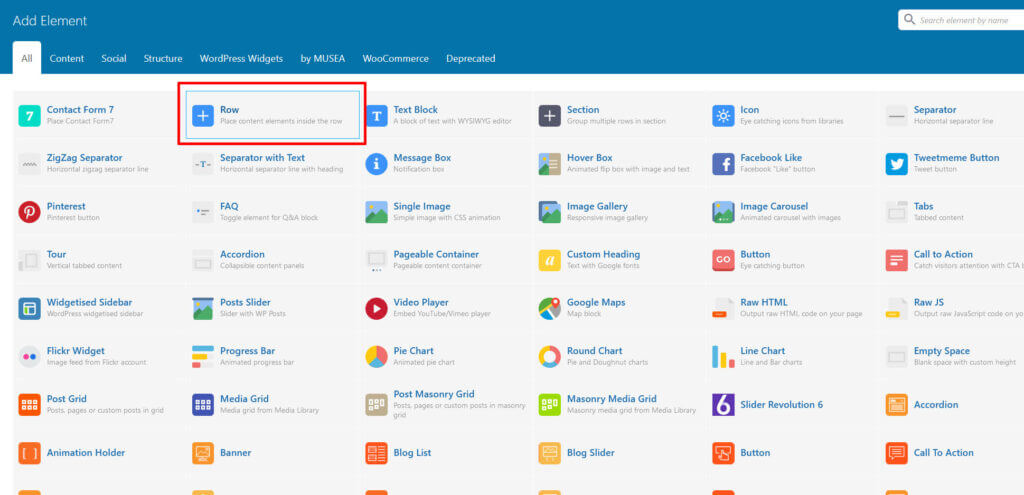Add the Raw HTML element
This screenshot has width=1024, height=495.
click(x=793, y=308)
